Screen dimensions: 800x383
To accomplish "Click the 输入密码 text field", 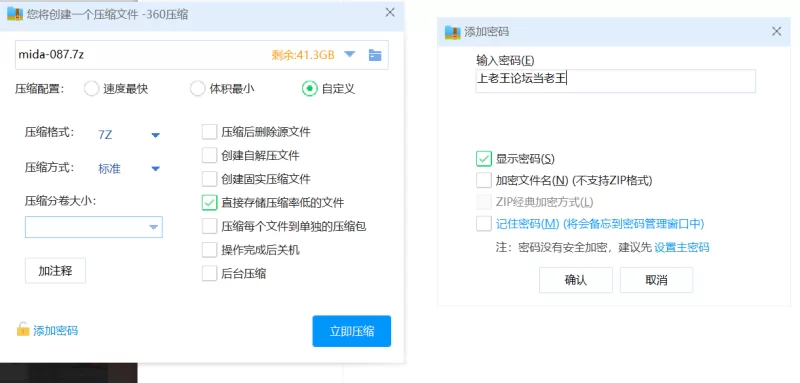I will point(615,81).
